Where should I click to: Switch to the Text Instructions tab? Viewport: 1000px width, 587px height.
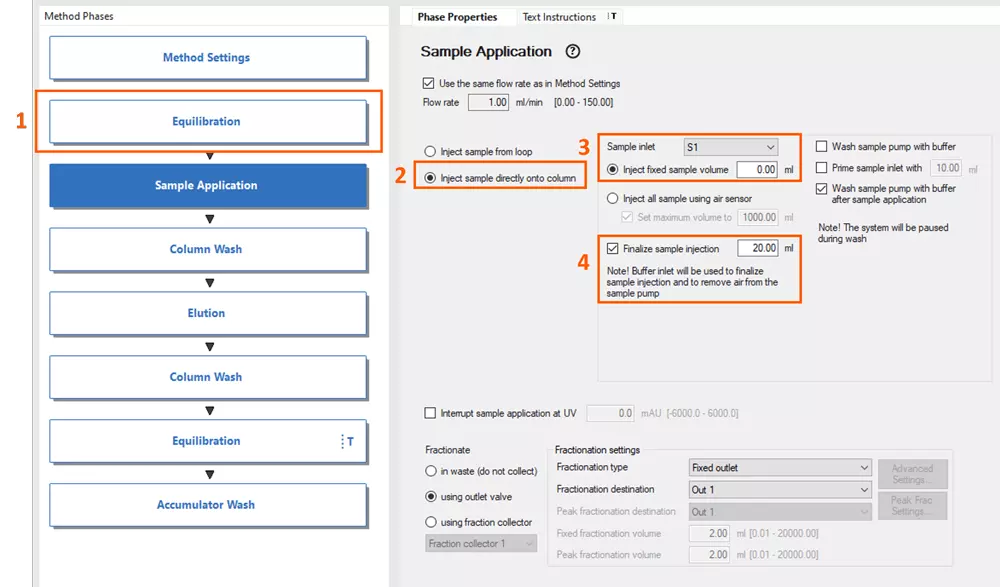coord(559,17)
